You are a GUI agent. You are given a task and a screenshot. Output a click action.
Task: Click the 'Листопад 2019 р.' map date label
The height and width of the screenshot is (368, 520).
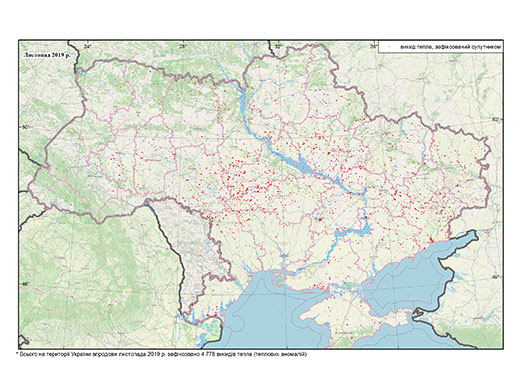click(x=46, y=55)
